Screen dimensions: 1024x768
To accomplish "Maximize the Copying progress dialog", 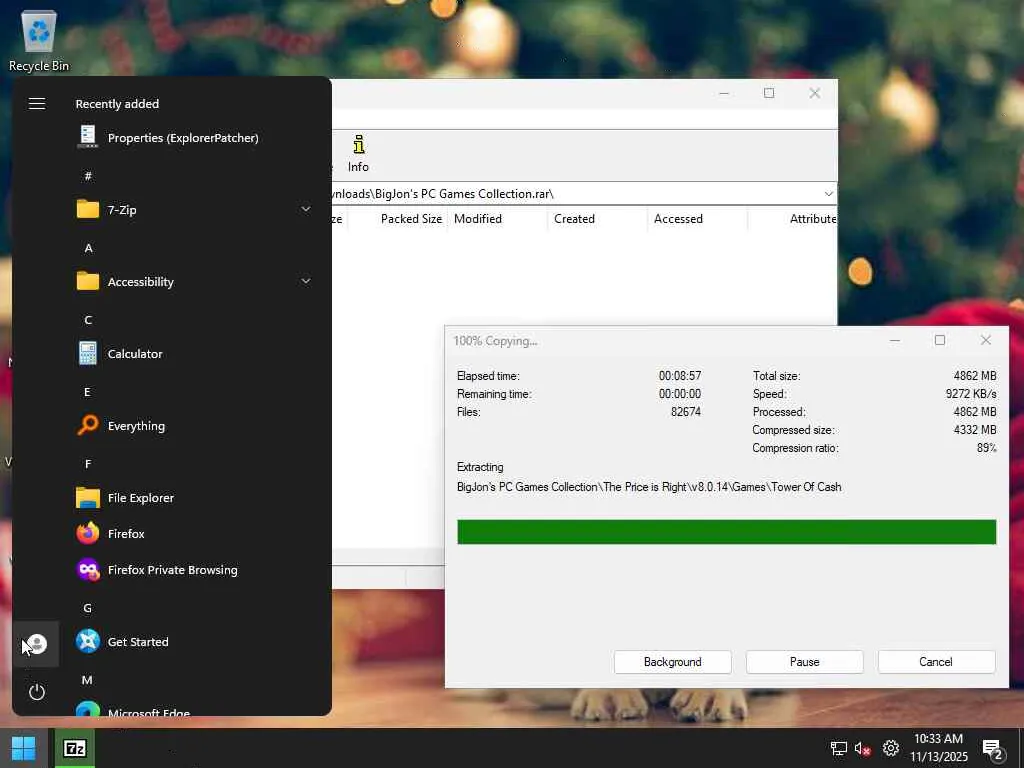I will point(940,340).
